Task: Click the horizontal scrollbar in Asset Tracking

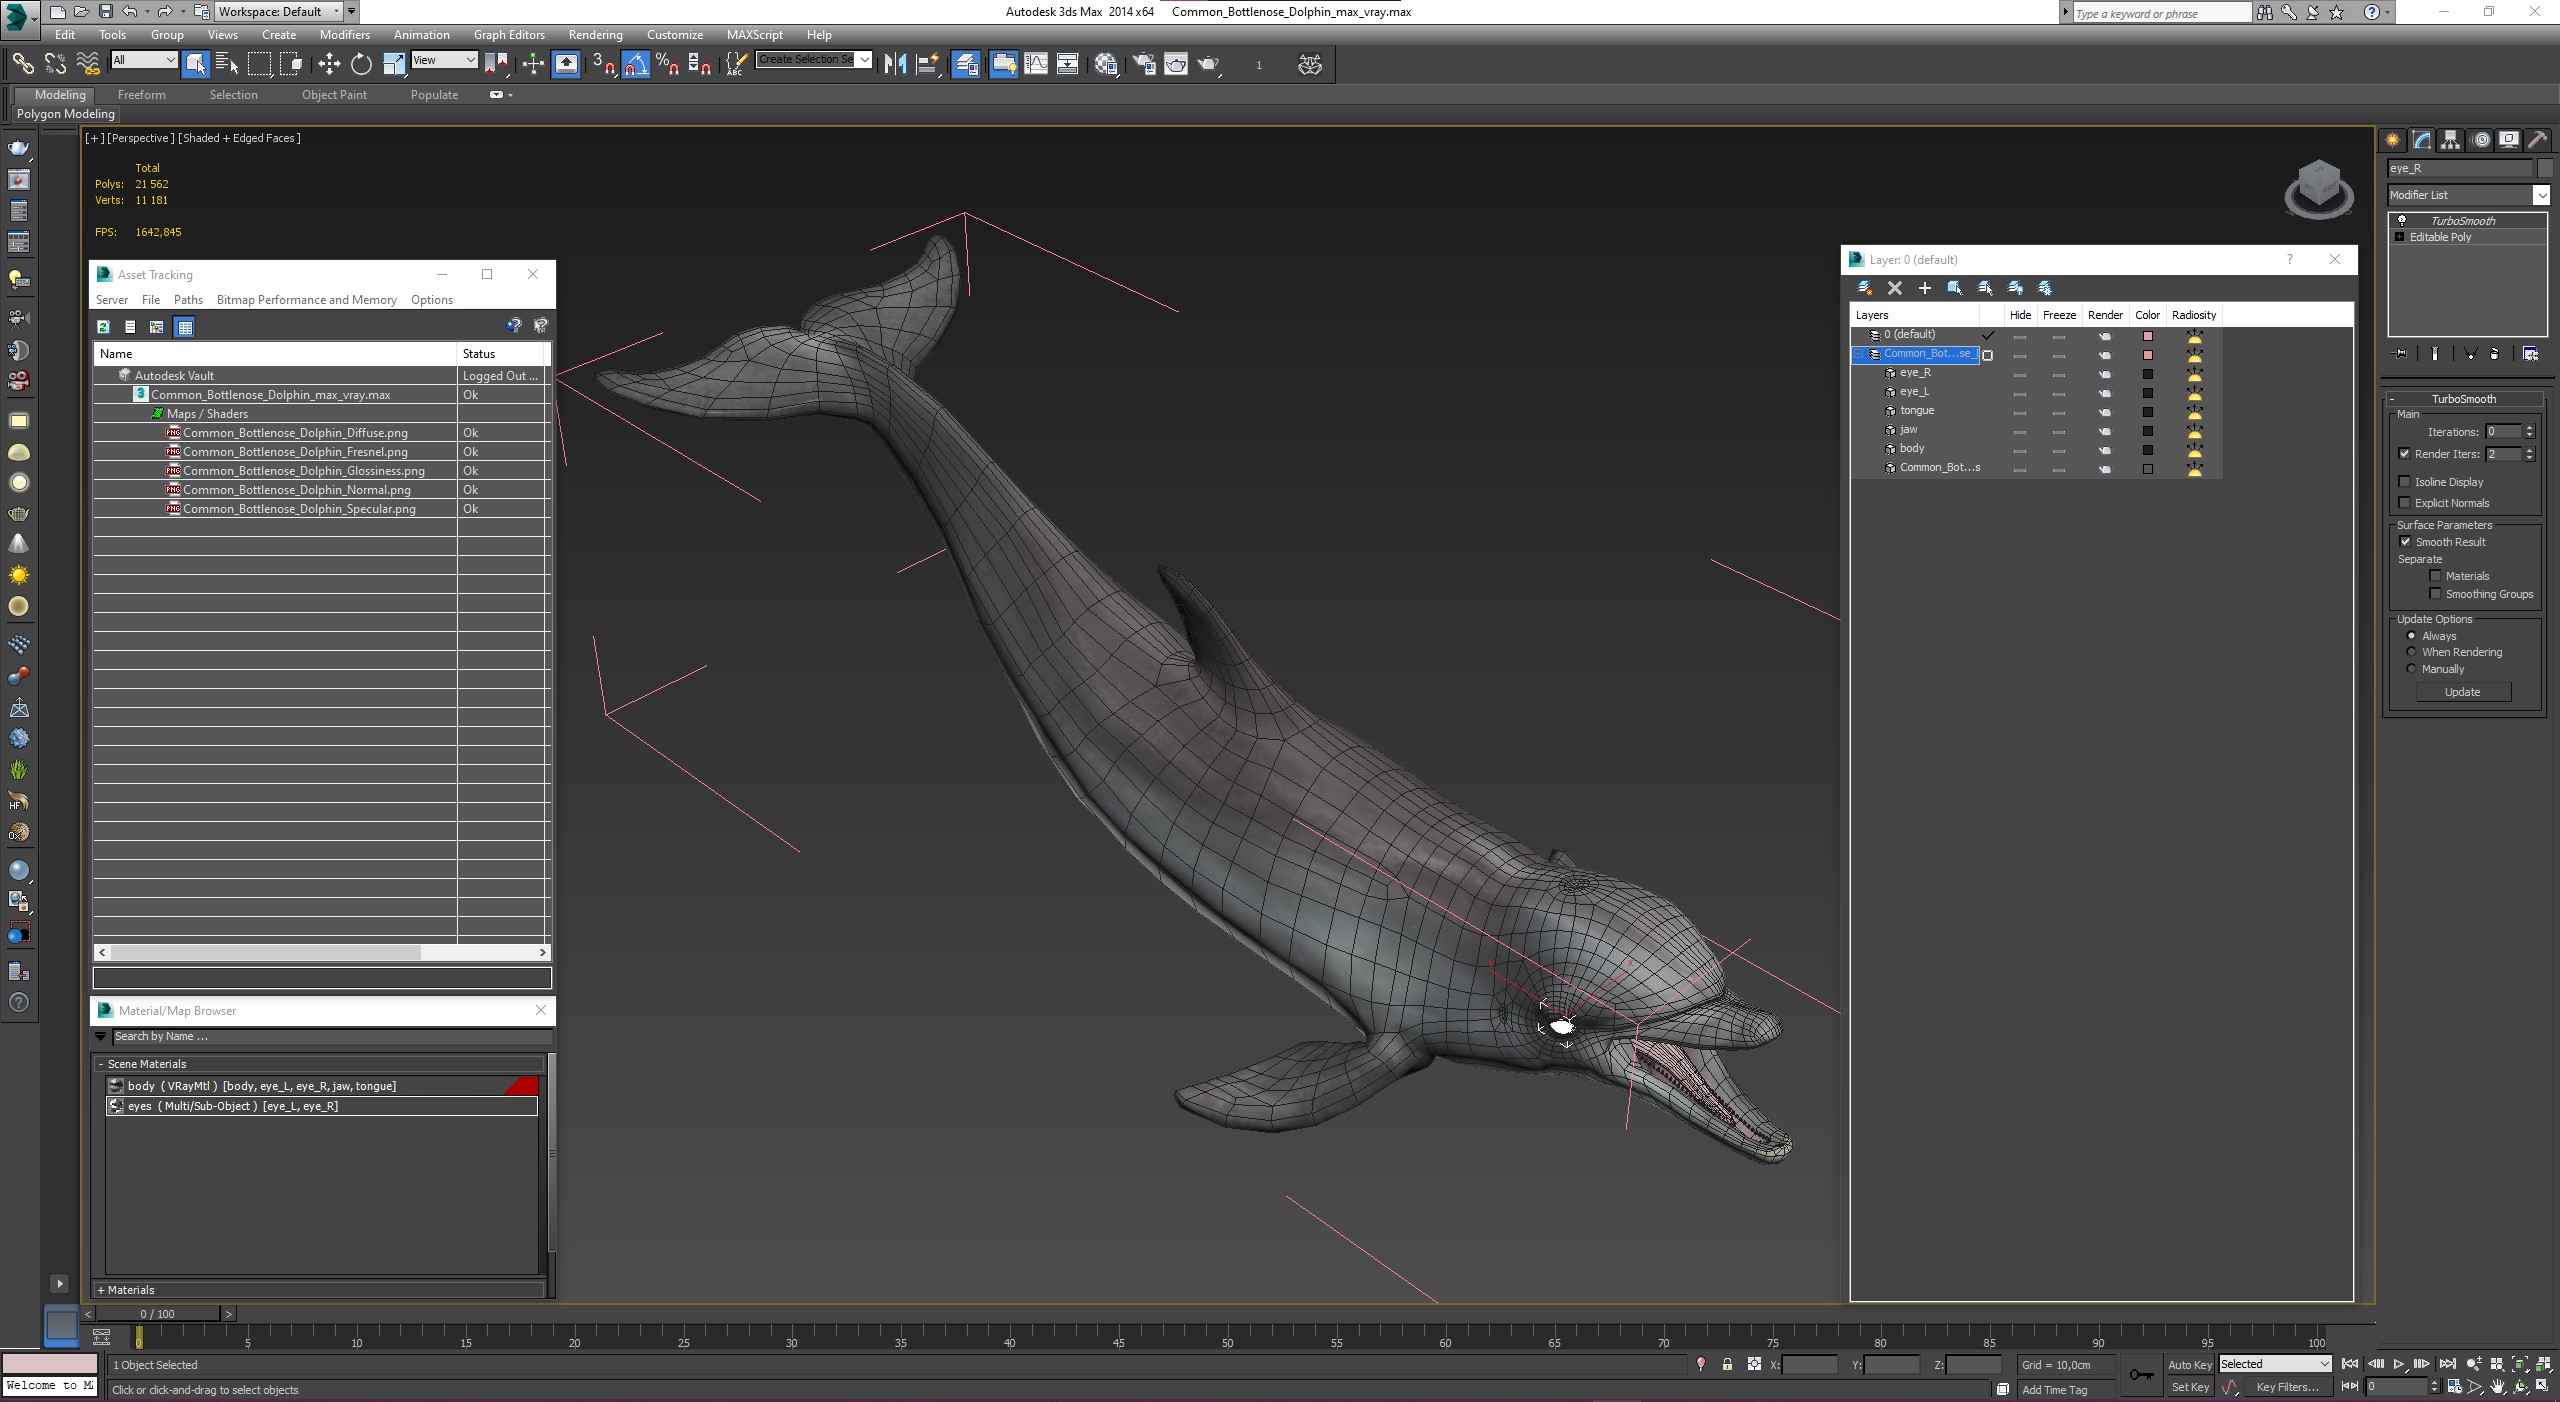Action: (x=265, y=953)
